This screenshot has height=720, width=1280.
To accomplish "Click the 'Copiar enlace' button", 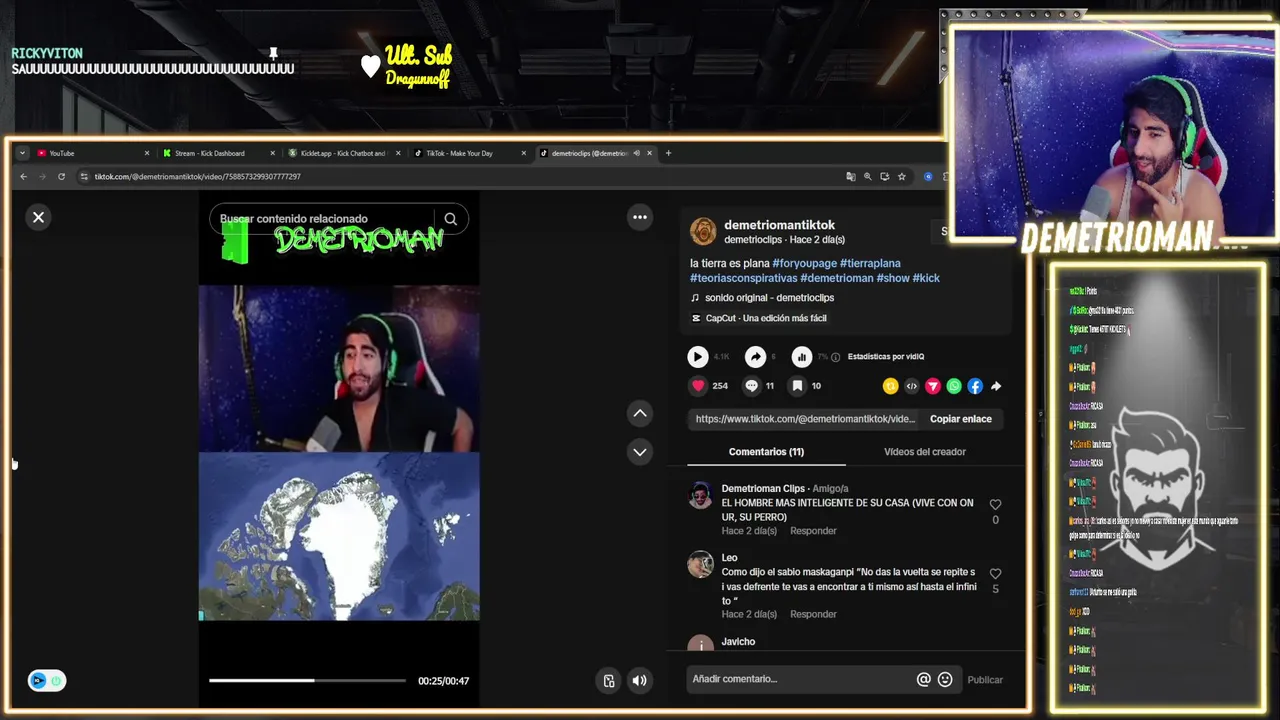I will 961,419.
